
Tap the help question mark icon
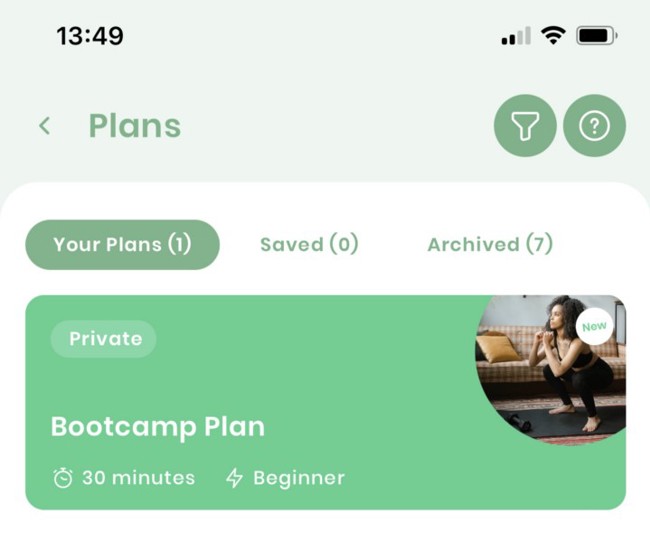coord(594,126)
